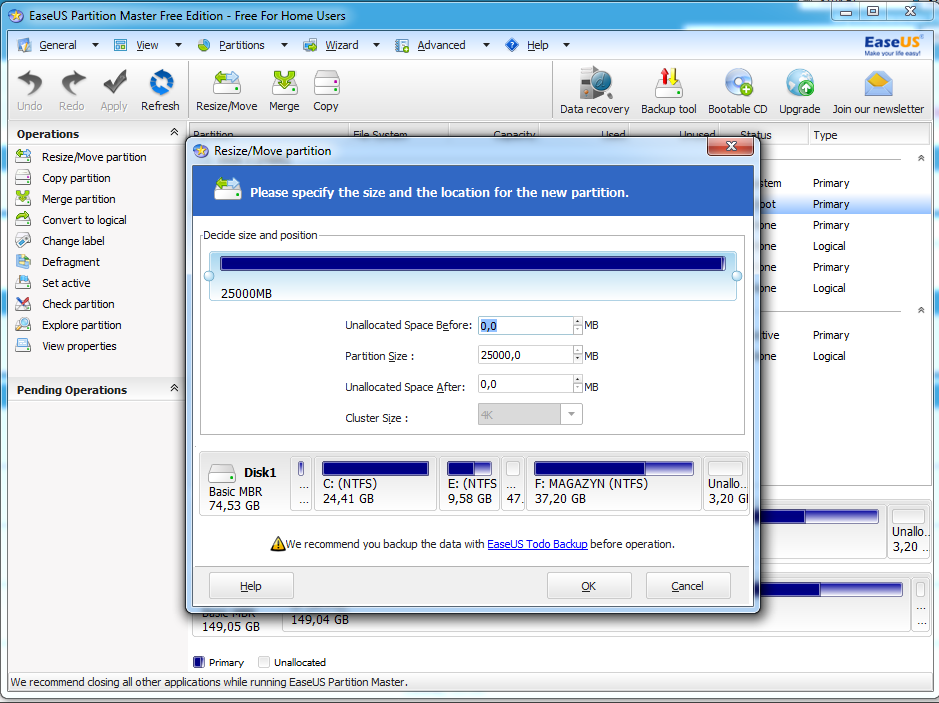The image size is (939, 703).
Task: Cancel the Resize/Move dialog
Action: [x=687, y=586]
